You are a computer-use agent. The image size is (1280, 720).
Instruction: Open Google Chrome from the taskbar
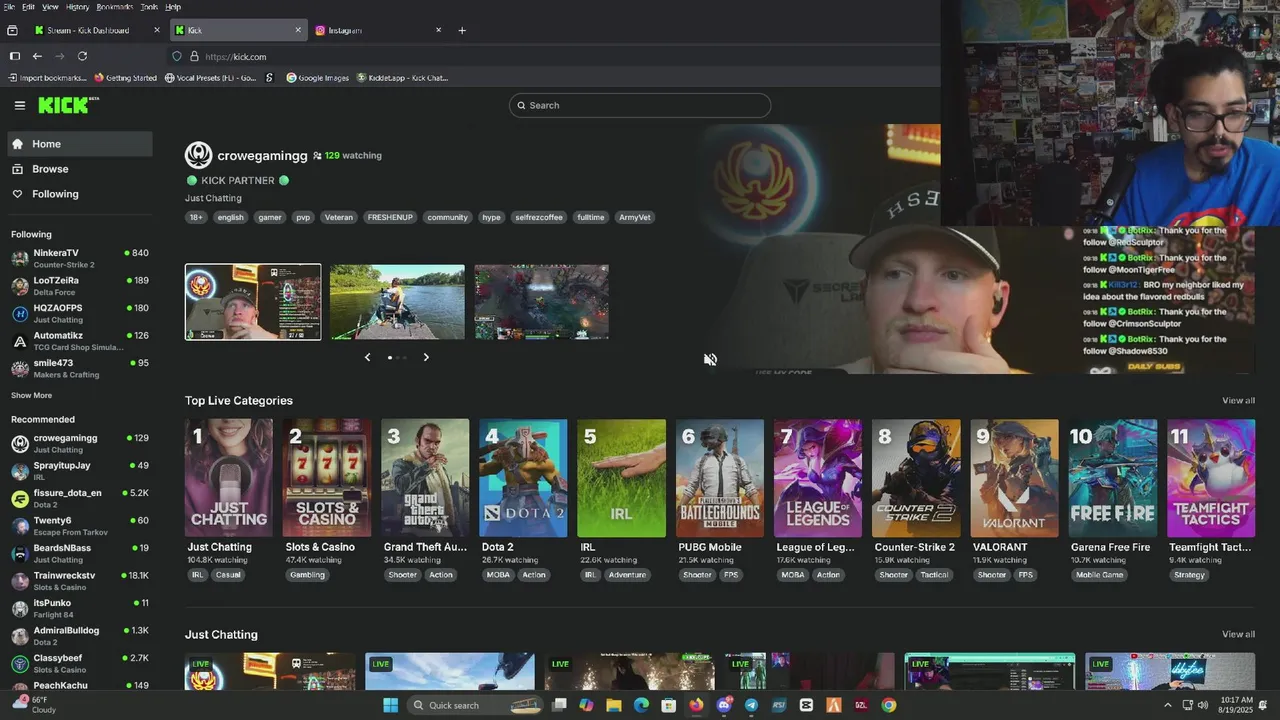coord(888,705)
